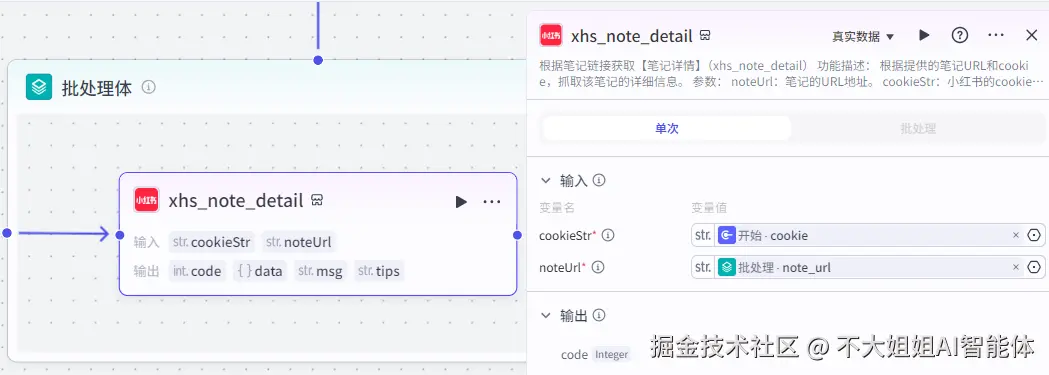Click the cookieStr value field 开始 · cookie

point(868,235)
